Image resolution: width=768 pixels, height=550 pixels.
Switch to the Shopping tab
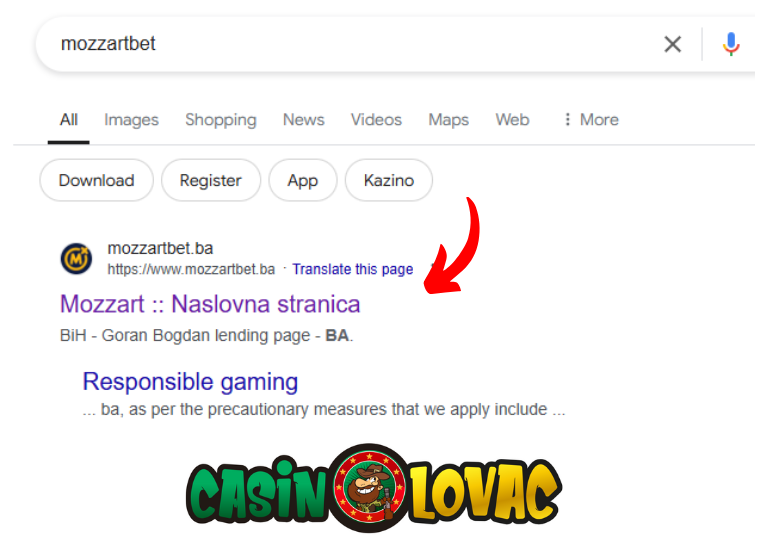[x=221, y=120]
